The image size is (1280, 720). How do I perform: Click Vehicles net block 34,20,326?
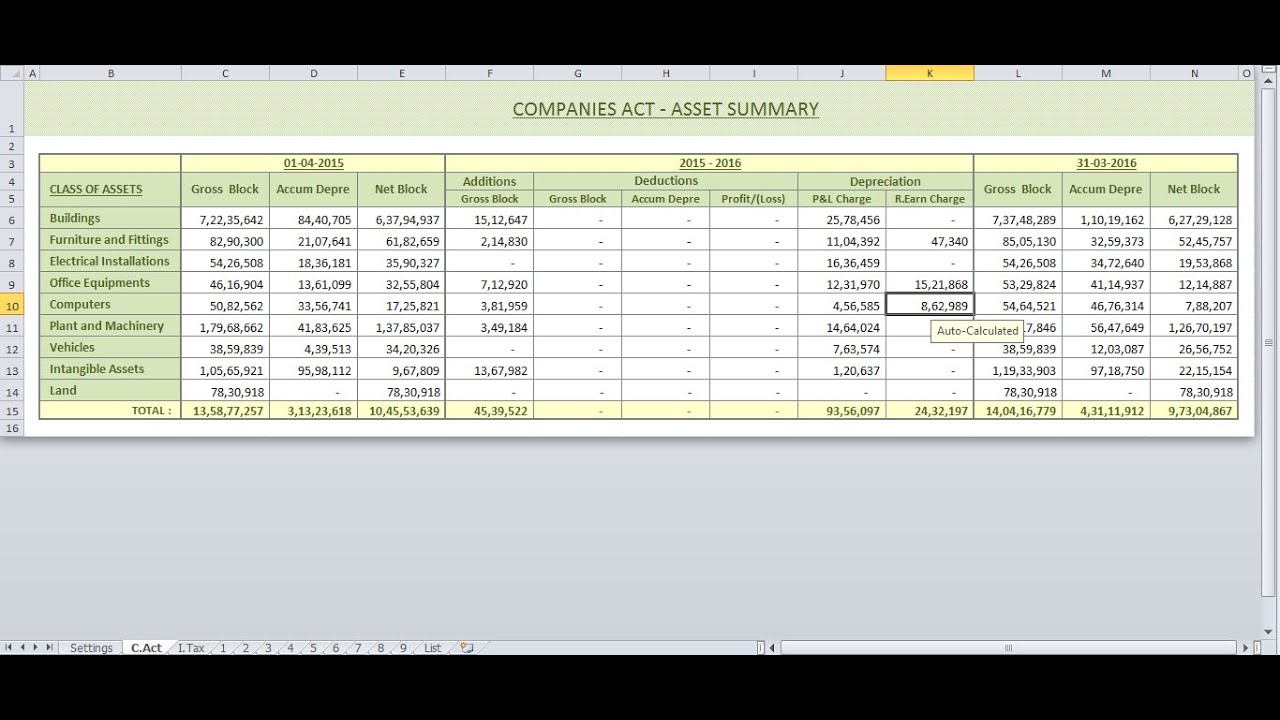401,349
